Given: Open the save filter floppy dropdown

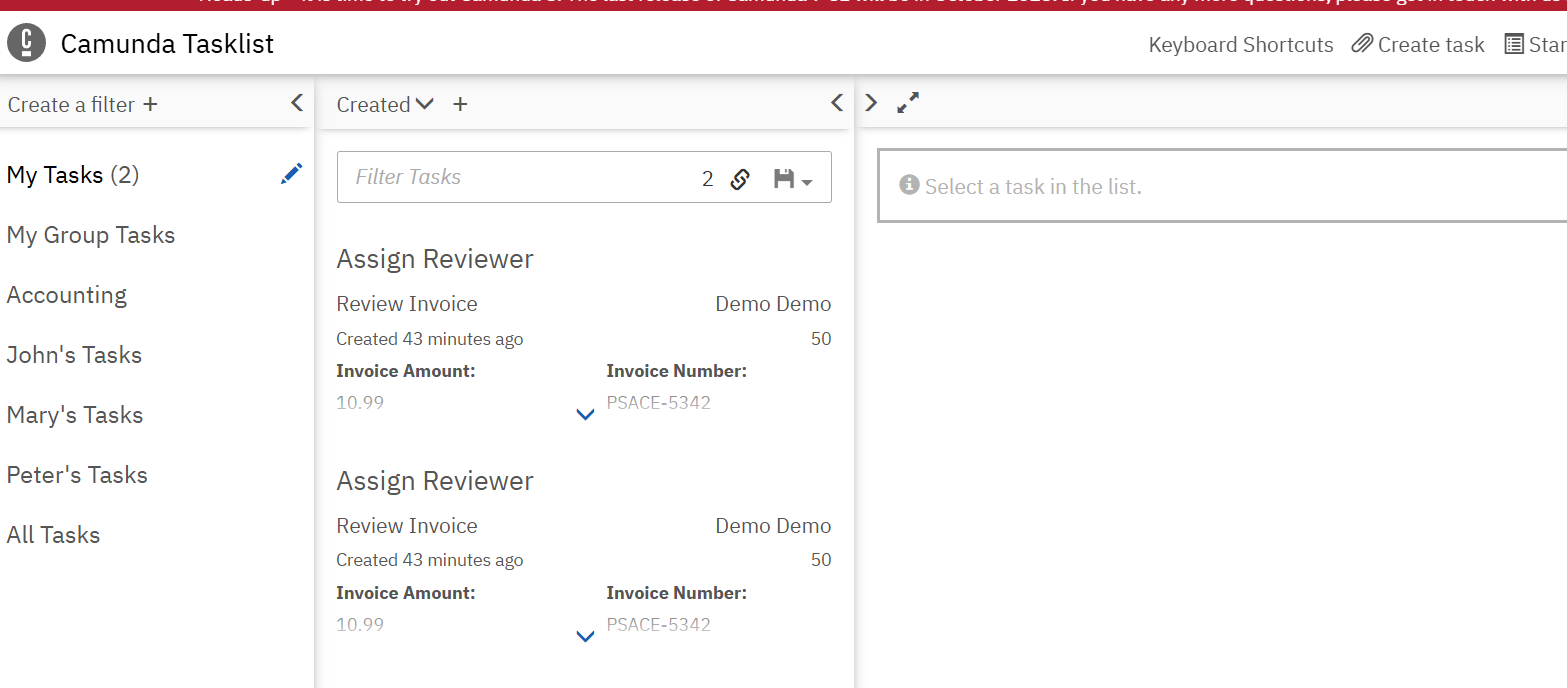Looking at the screenshot, I should click(793, 179).
